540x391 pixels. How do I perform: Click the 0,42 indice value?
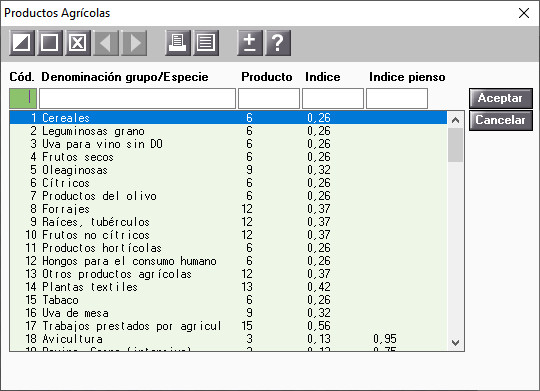pos(319,287)
